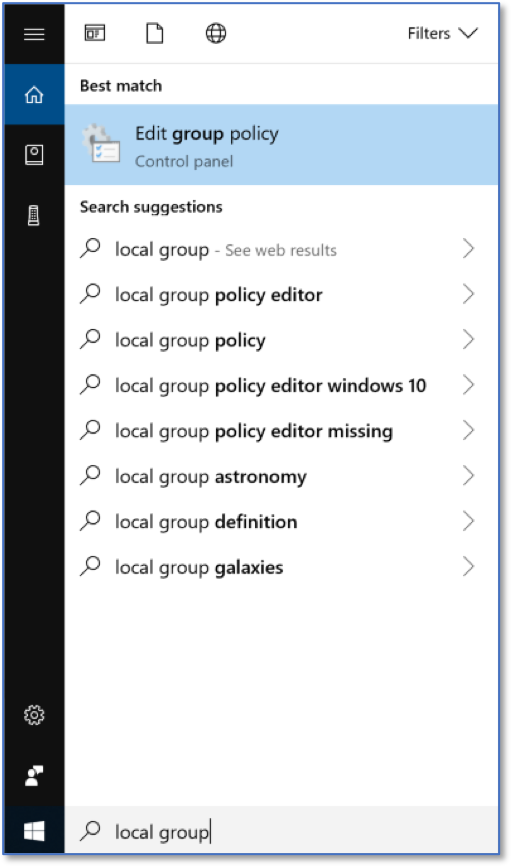Expand arrow for local group galaxies

tap(468, 567)
